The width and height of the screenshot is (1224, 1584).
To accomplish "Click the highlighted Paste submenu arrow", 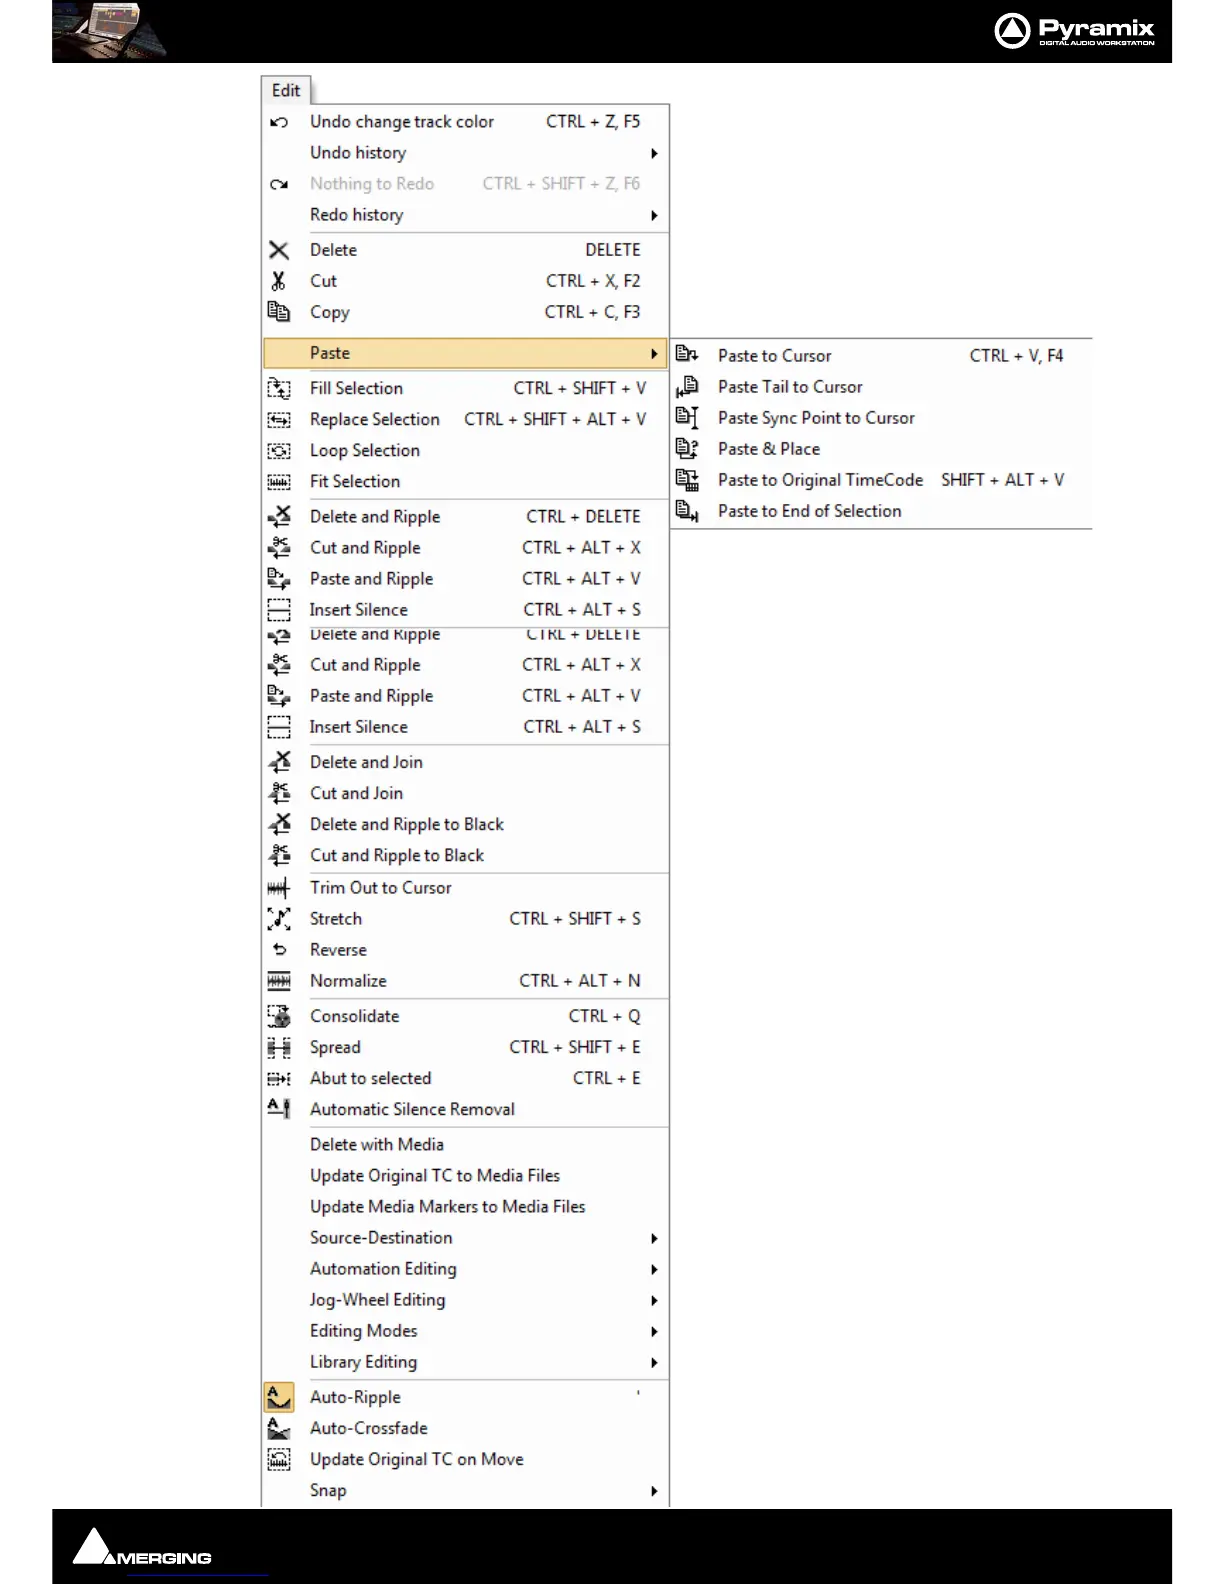I will pos(654,354).
